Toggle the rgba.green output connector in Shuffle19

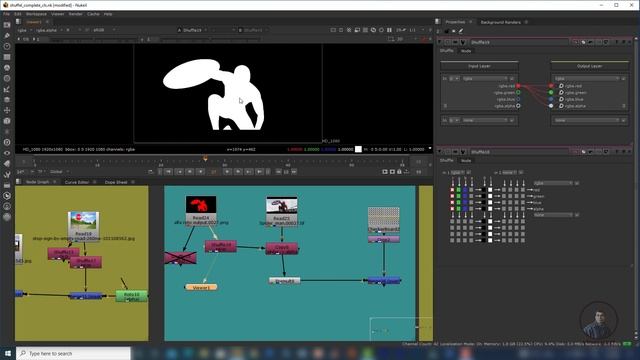pyautogui.click(x=551, y=93)
